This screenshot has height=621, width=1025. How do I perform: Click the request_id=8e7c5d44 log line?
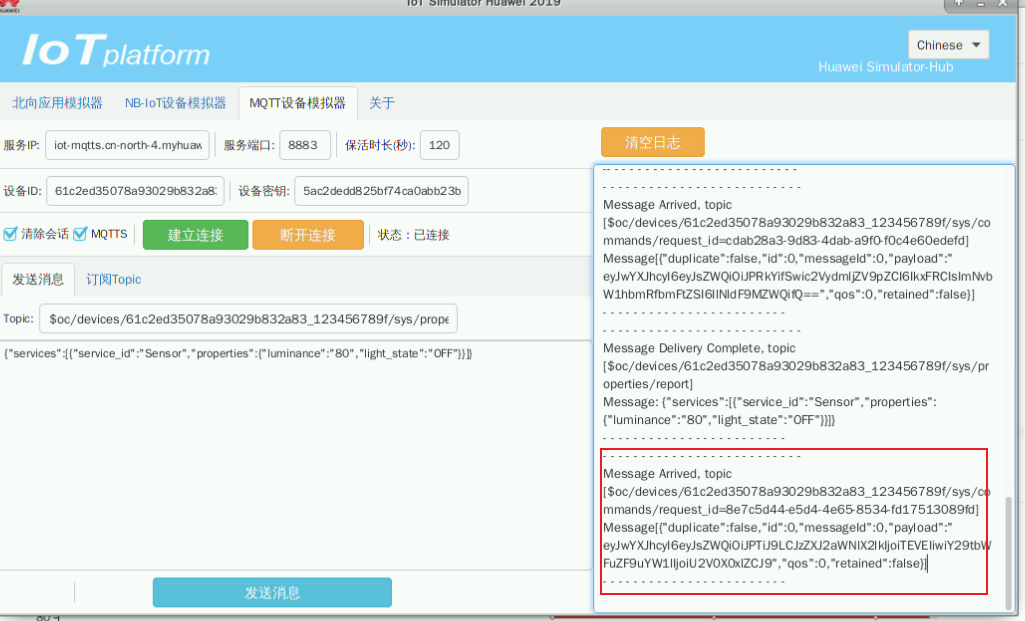[x=790, y=509]
